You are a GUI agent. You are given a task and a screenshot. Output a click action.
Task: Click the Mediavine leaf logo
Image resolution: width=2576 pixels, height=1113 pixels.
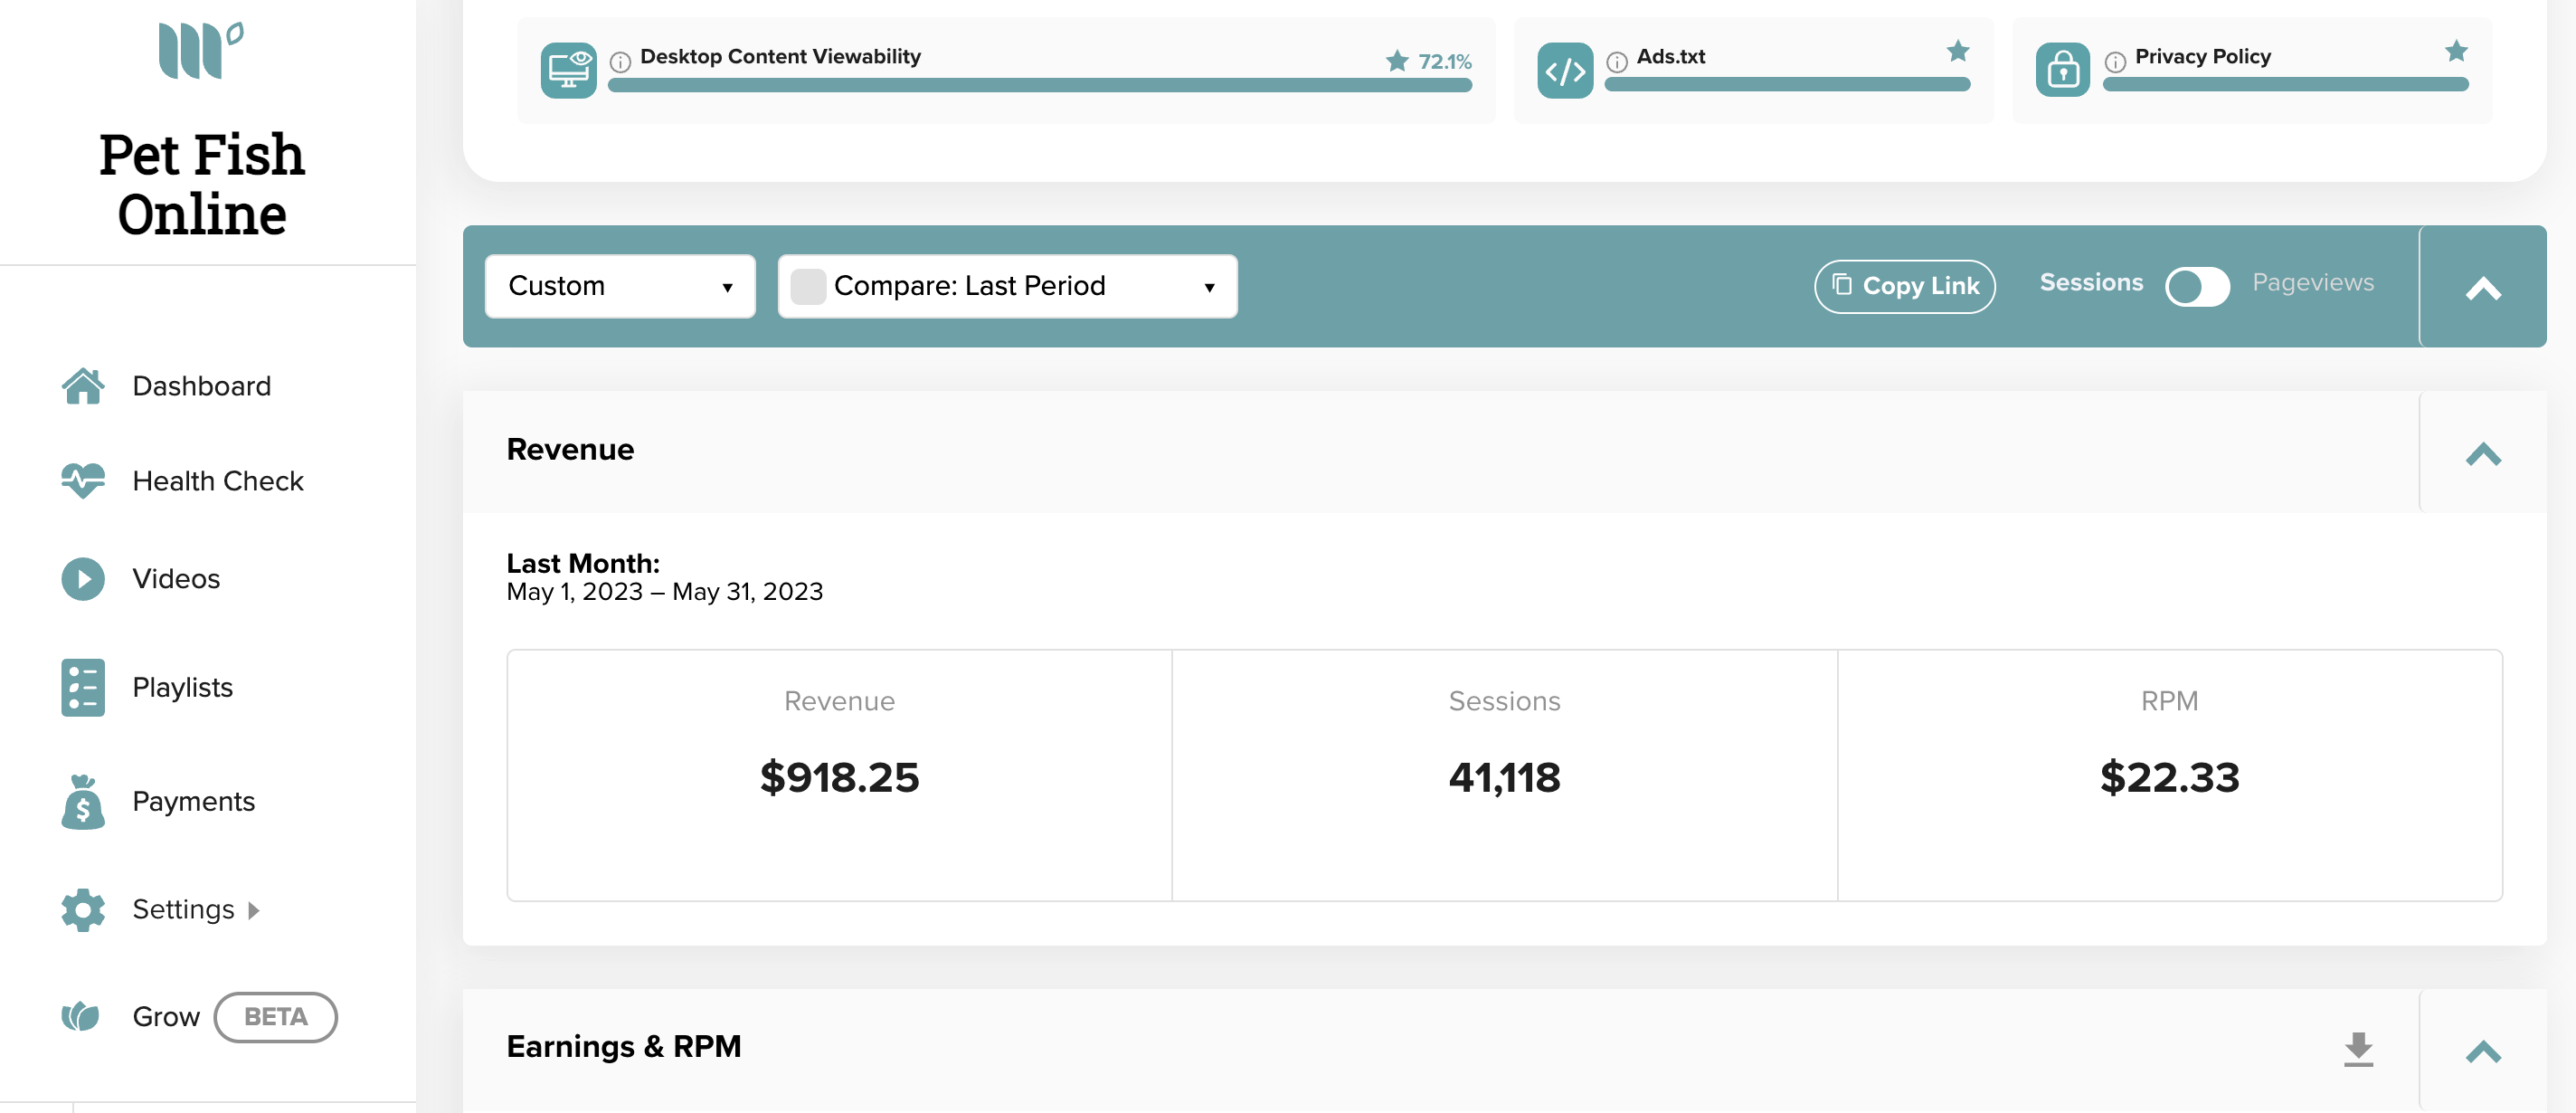pyautogui.click(x=201, y=49)
